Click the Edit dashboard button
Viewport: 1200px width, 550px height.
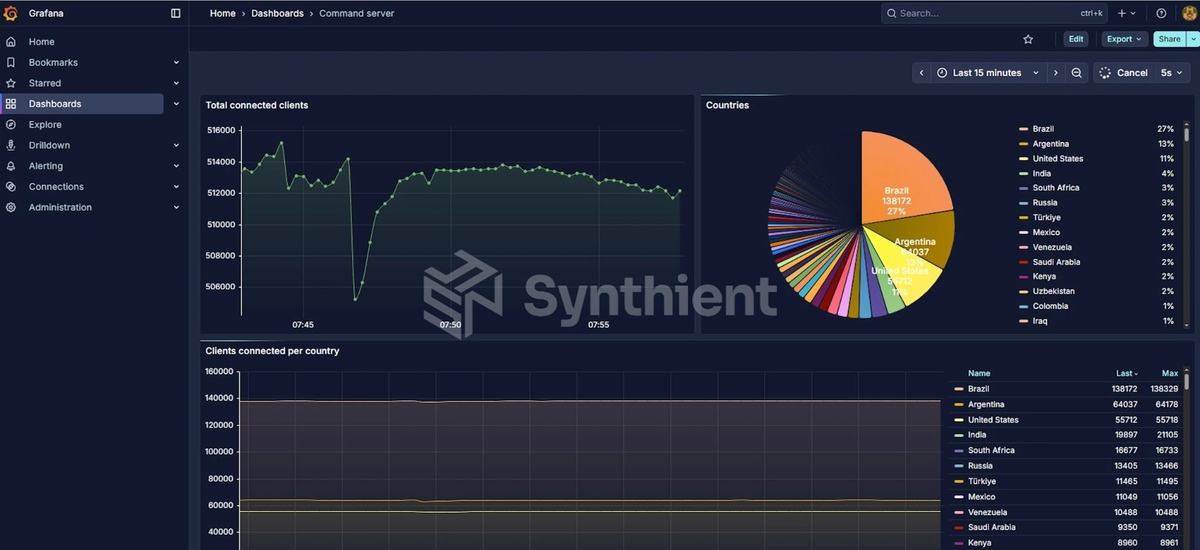click(x=1075, y=39)
